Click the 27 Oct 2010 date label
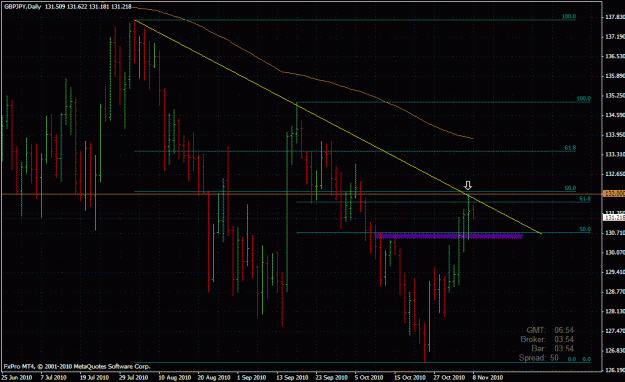The image size is (625, 382). click(x=449, y=377)
